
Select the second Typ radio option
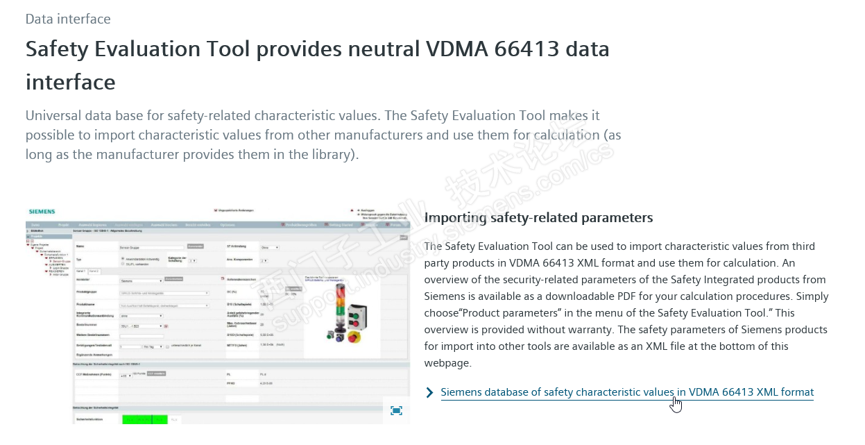[x=122, y=263]
